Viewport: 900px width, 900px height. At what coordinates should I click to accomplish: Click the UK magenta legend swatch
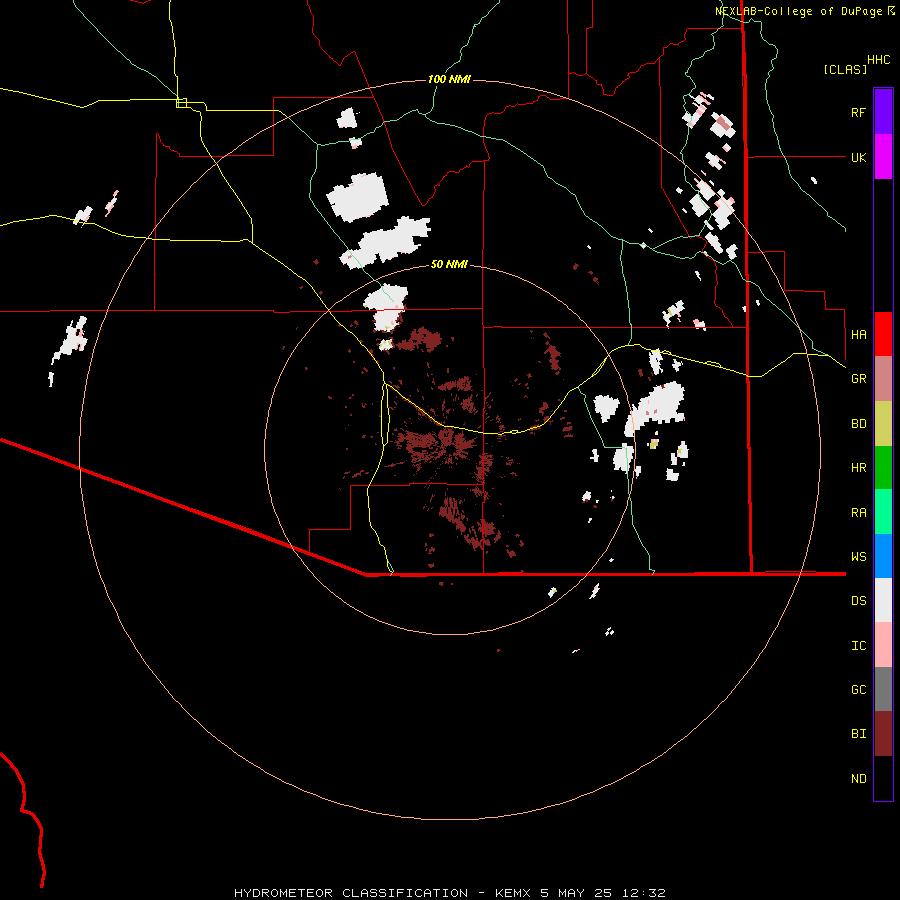[883, 157]
